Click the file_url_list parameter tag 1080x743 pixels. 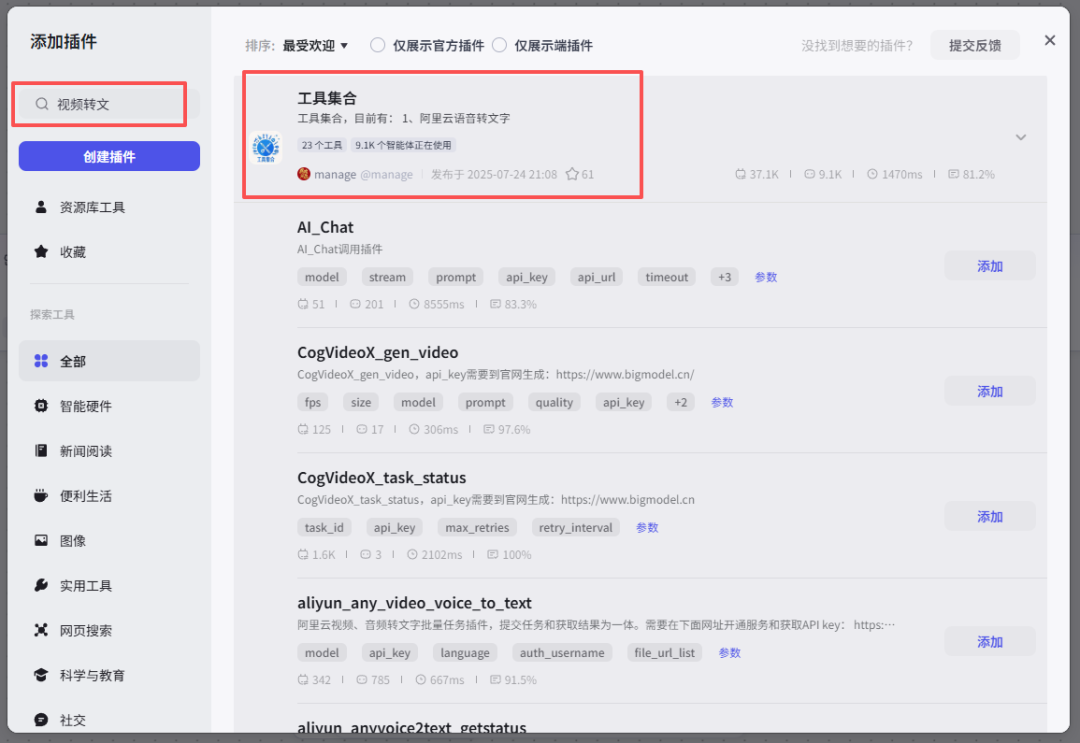click(664, 653)
